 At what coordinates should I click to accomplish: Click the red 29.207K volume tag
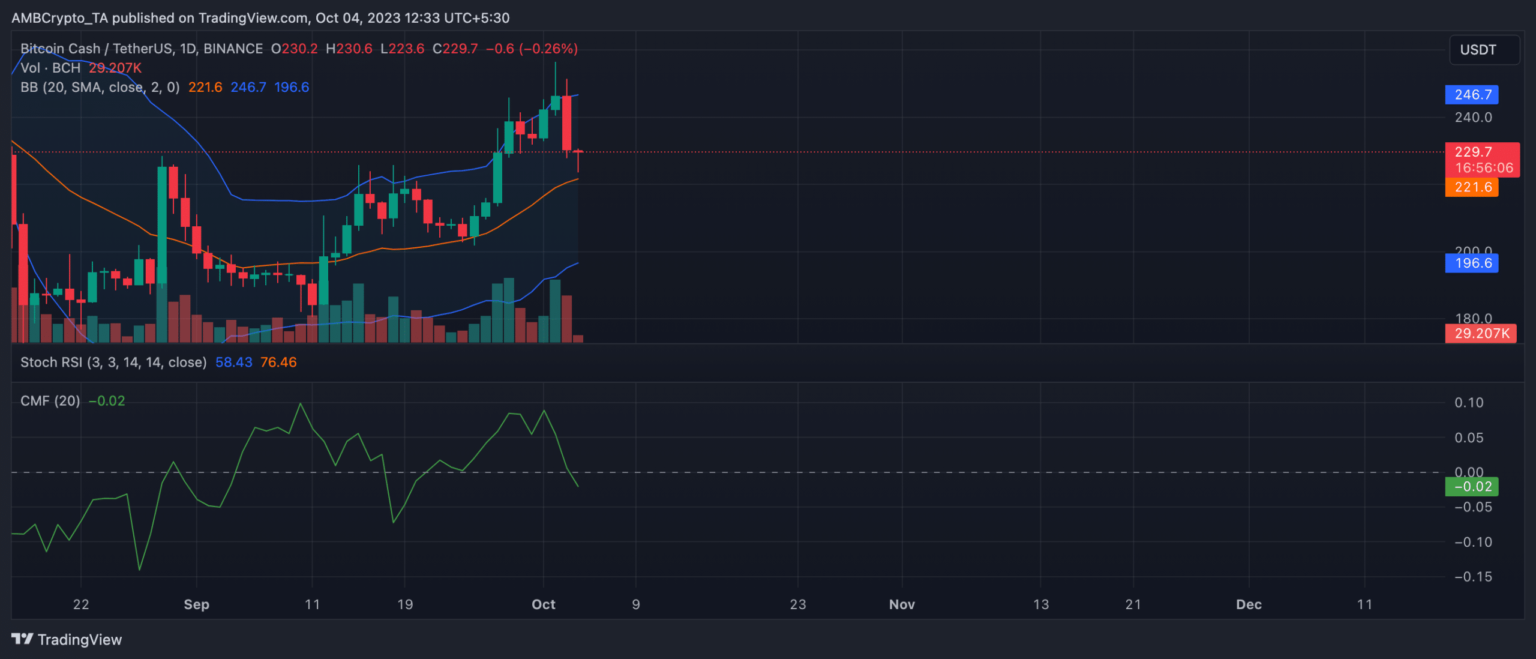pyautogui.click(x=1480, y=333)
